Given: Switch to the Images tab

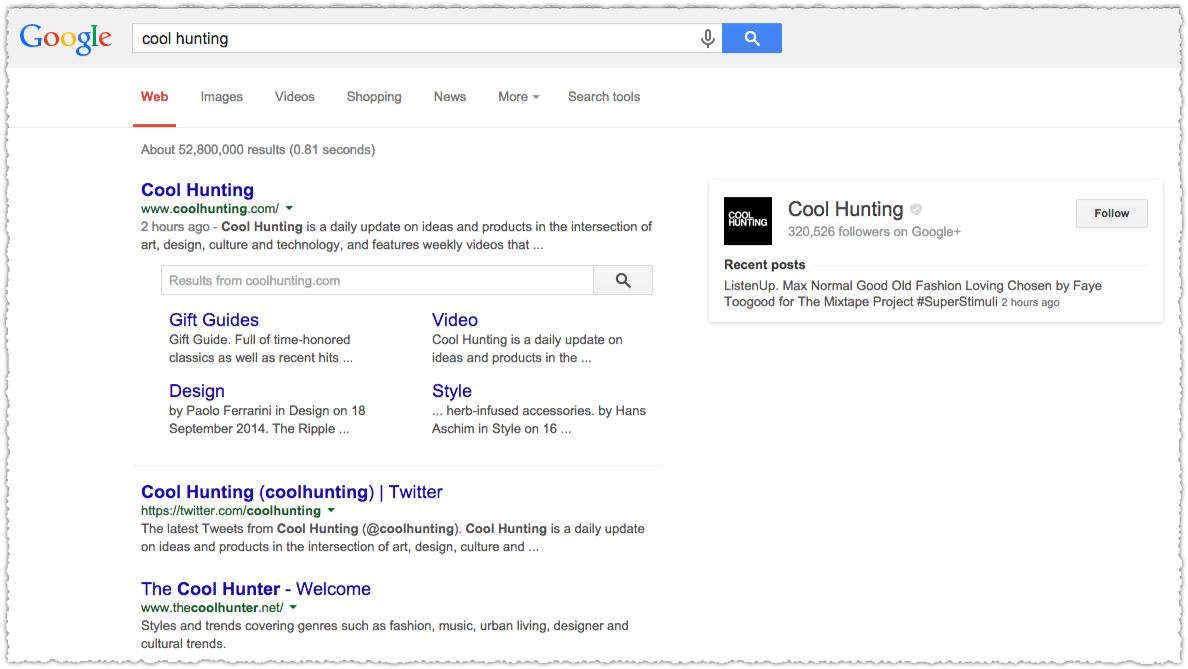Looking at the screenshot, I should (222, 97).
